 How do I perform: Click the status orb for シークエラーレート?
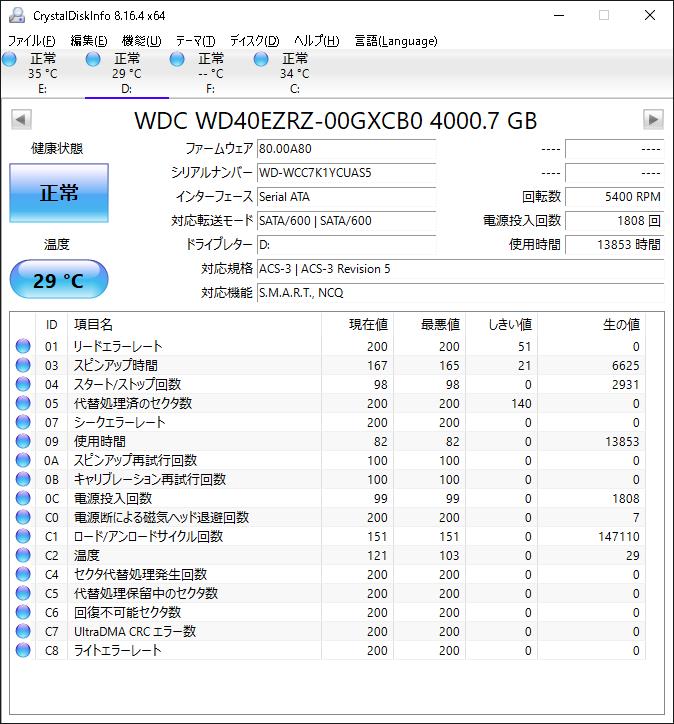[x=23, y=422]
